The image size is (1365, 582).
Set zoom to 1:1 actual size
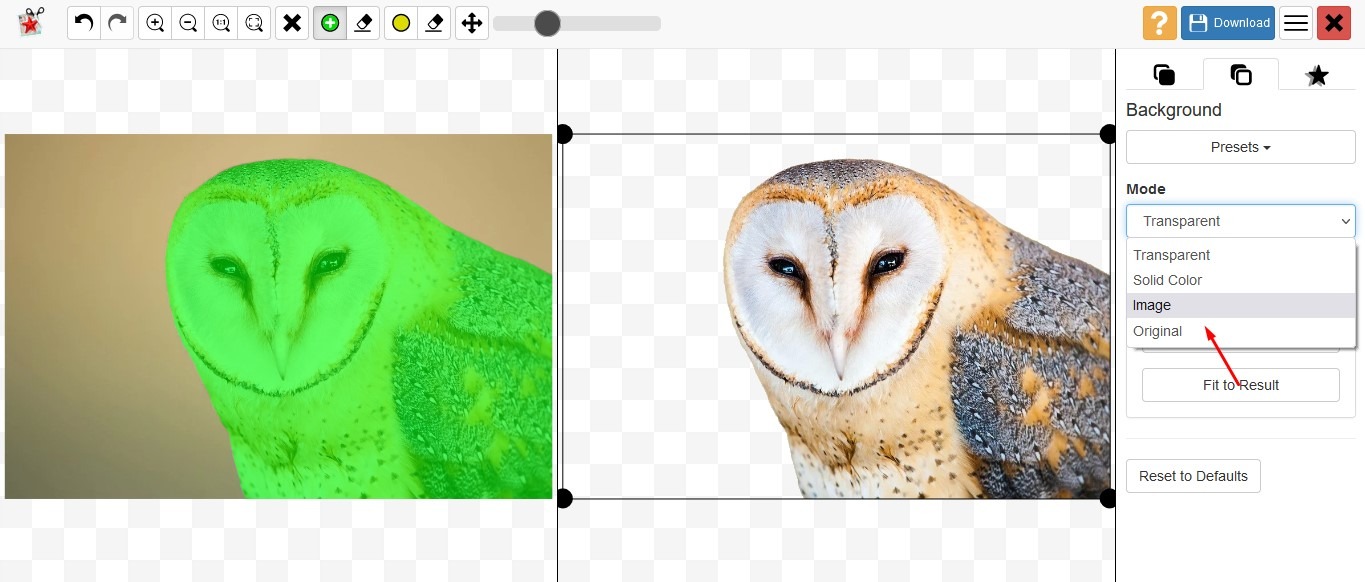221,23
